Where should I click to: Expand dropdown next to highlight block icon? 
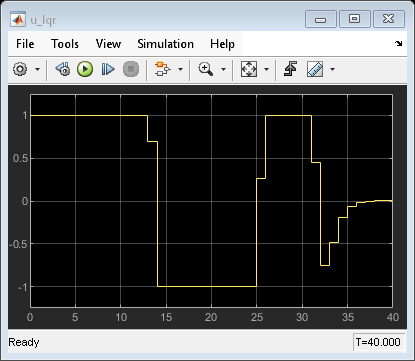pos(180,69)
